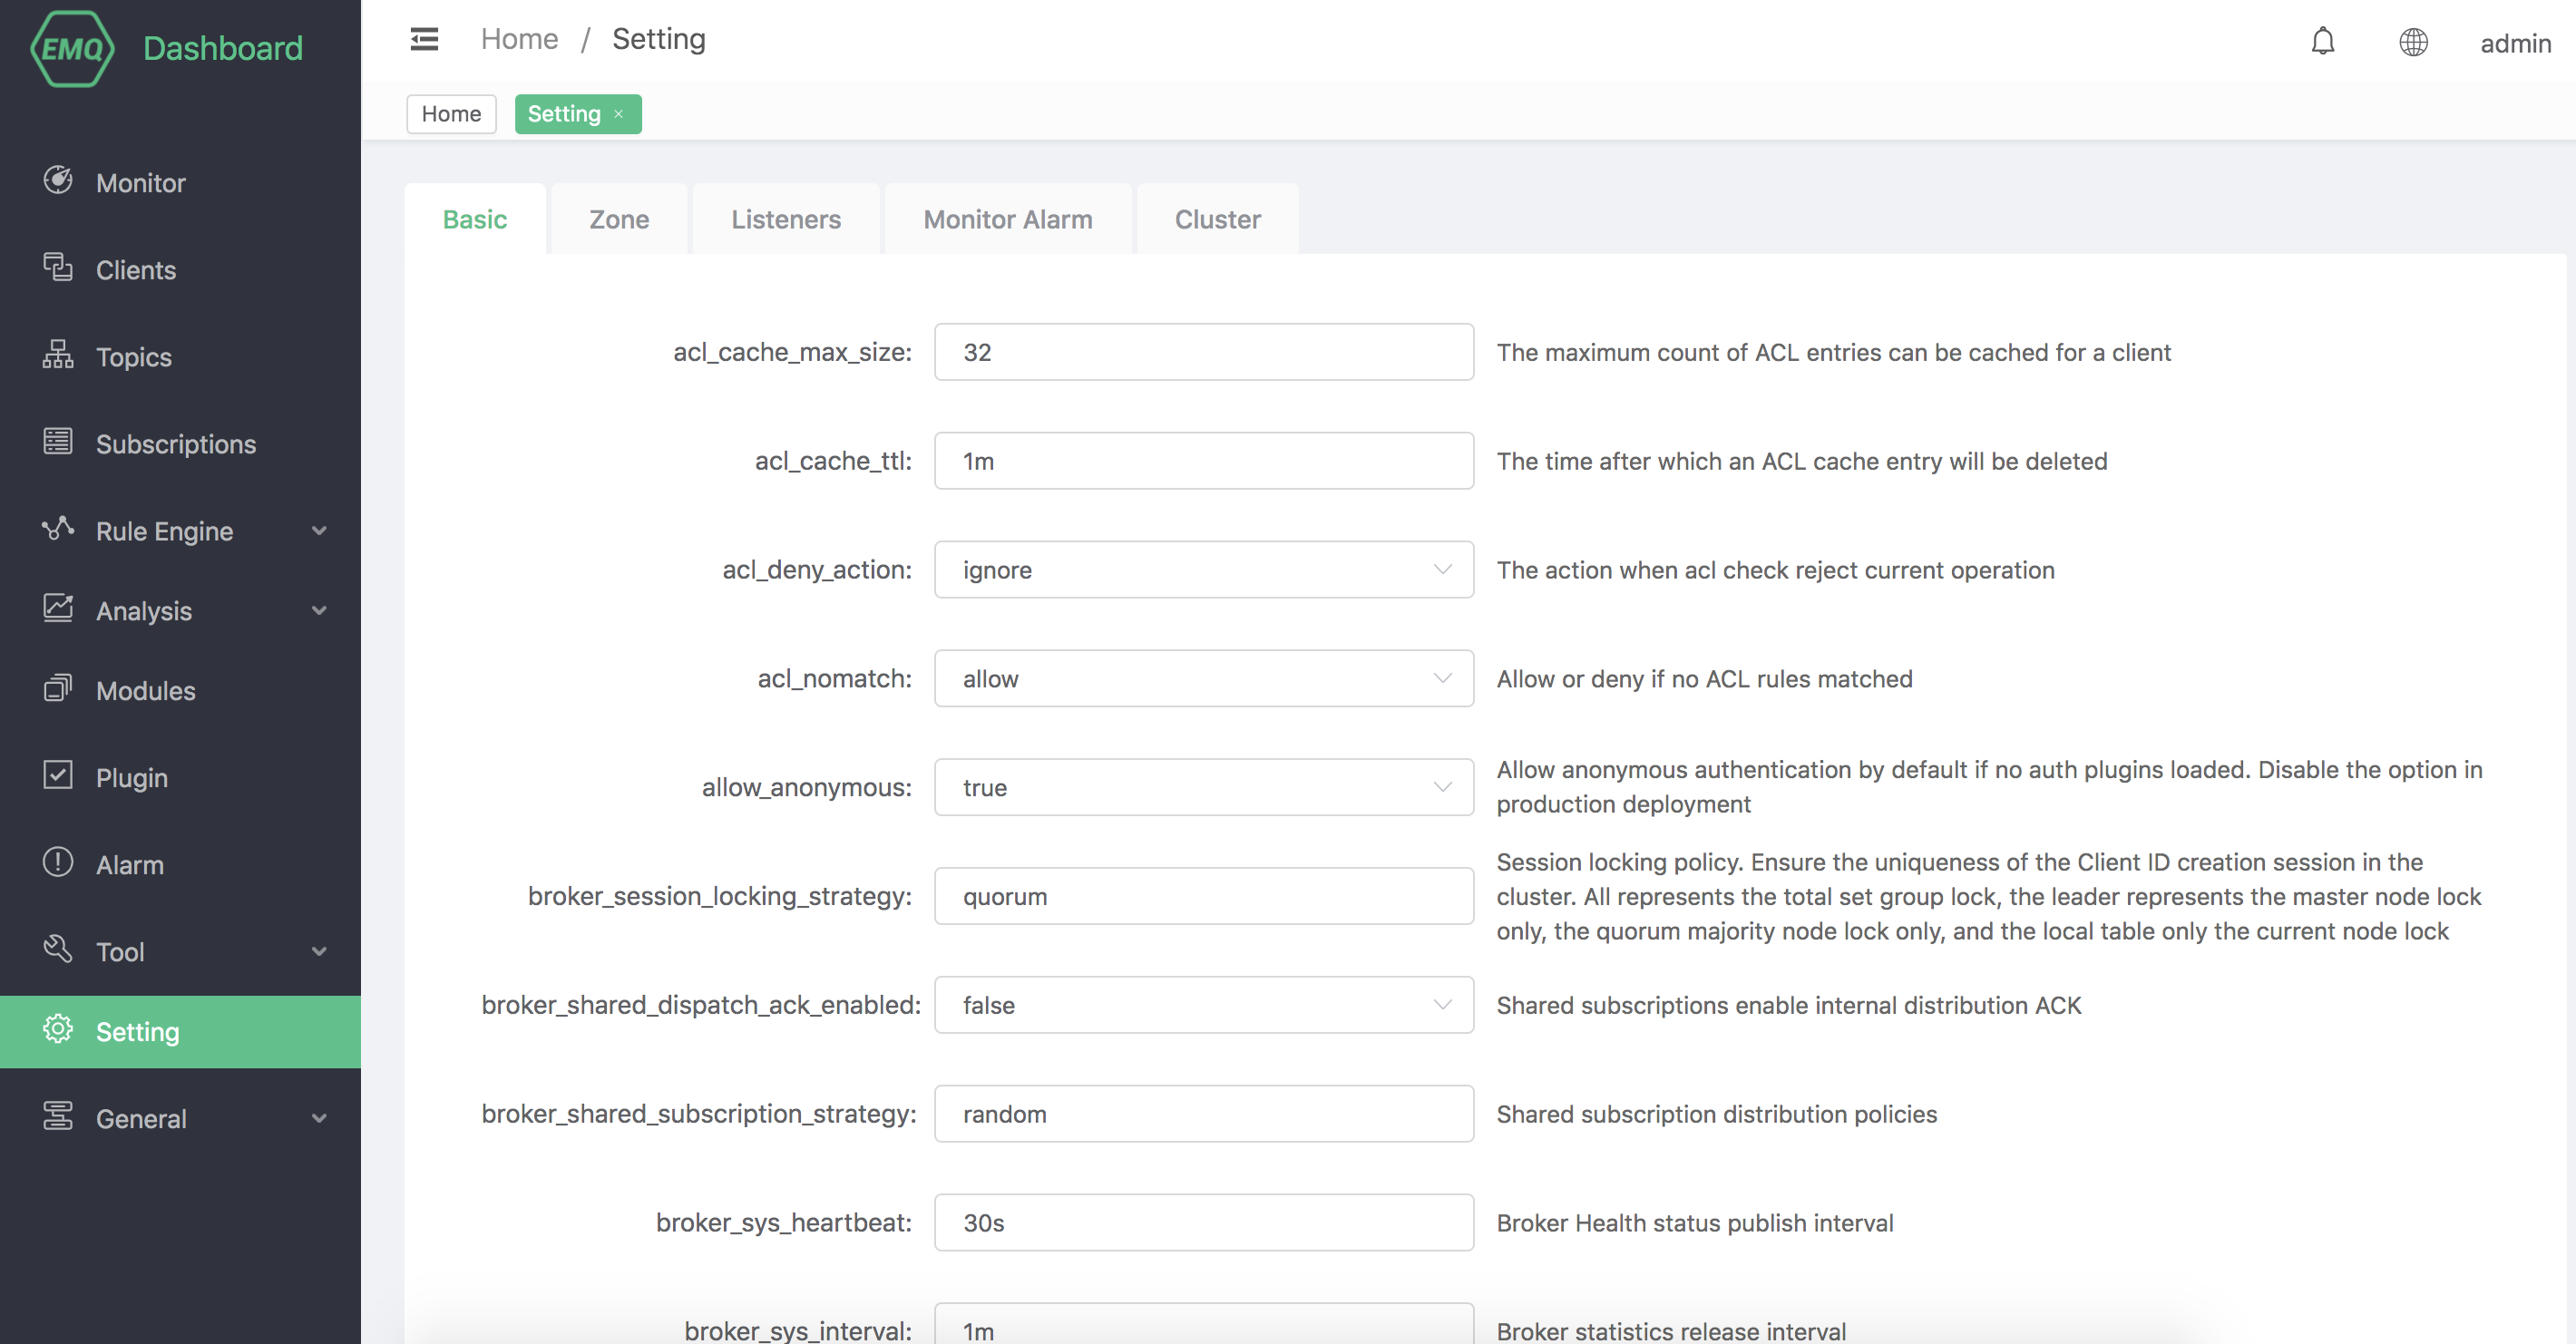Click the Analysis chart icon
Image resolution: width=2576 pixels, height=1344 pixels.
pos(58,608)
